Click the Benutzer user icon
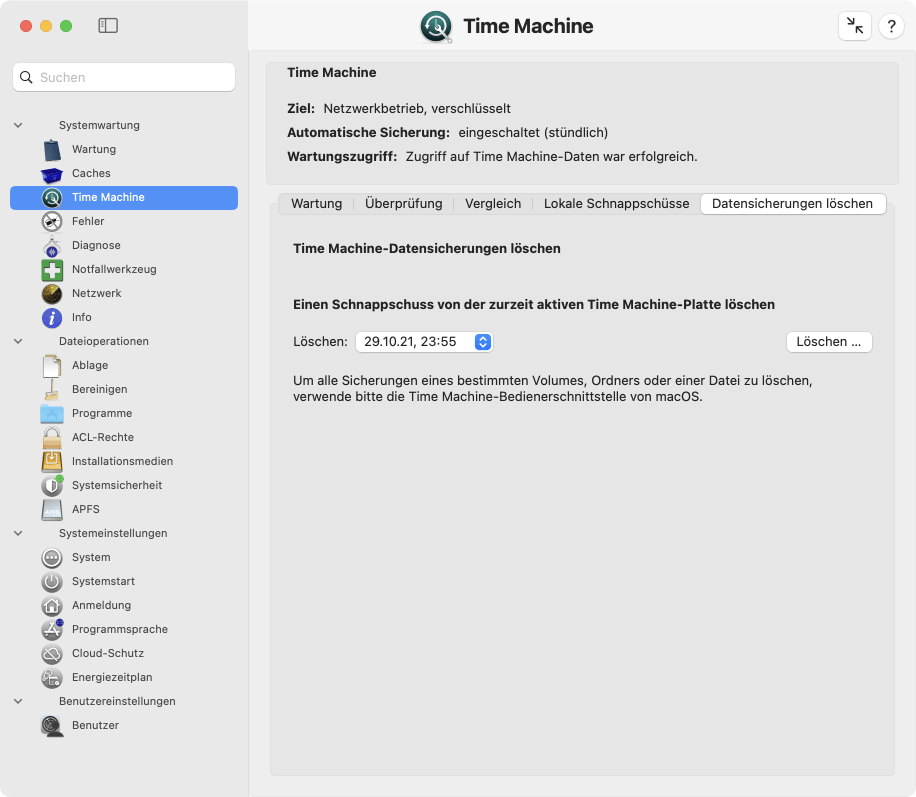Image resolution: width=916 pixels, height=797 pixels. pos(52,725)
